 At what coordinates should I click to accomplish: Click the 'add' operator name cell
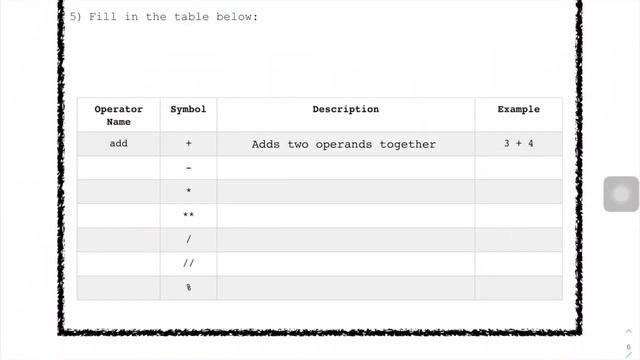(x=118, y=144)
